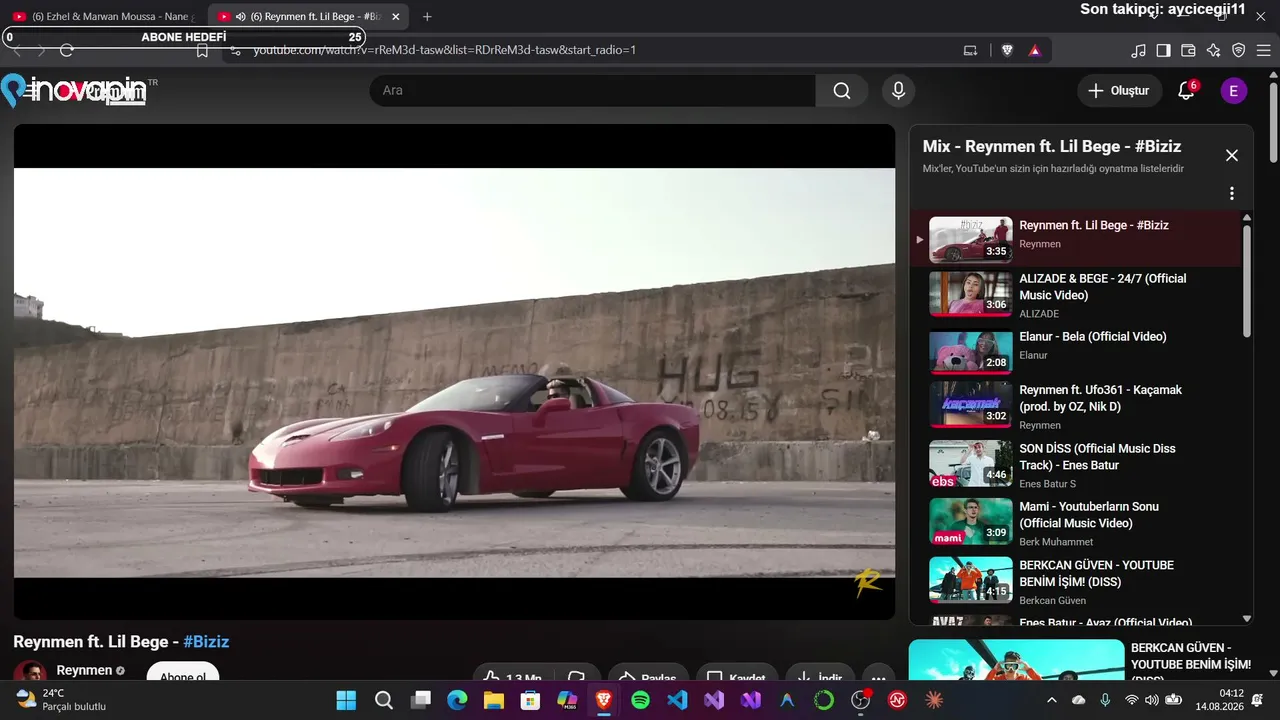Click the YouTube search magnifier button
The width and height of the screenshot is (1280, 720).
(842, 91)
